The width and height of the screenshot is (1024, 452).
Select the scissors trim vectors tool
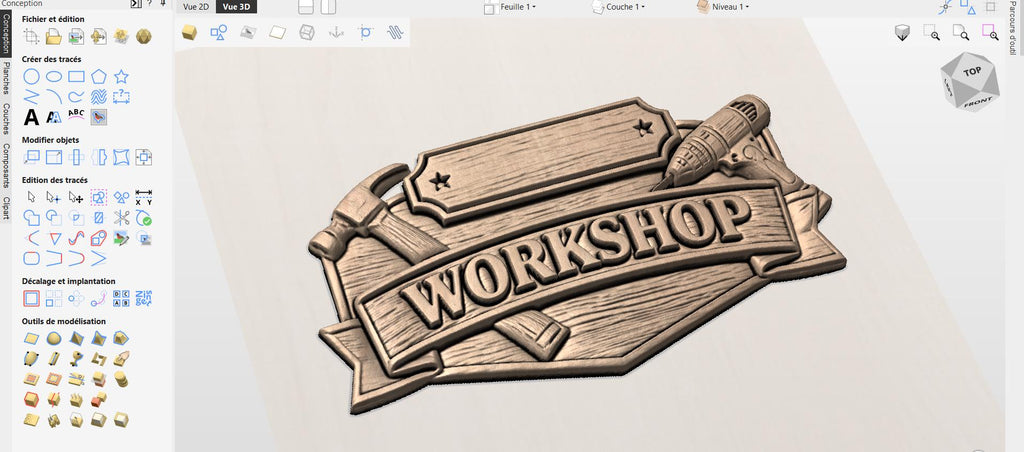click(x=121, y=218)
